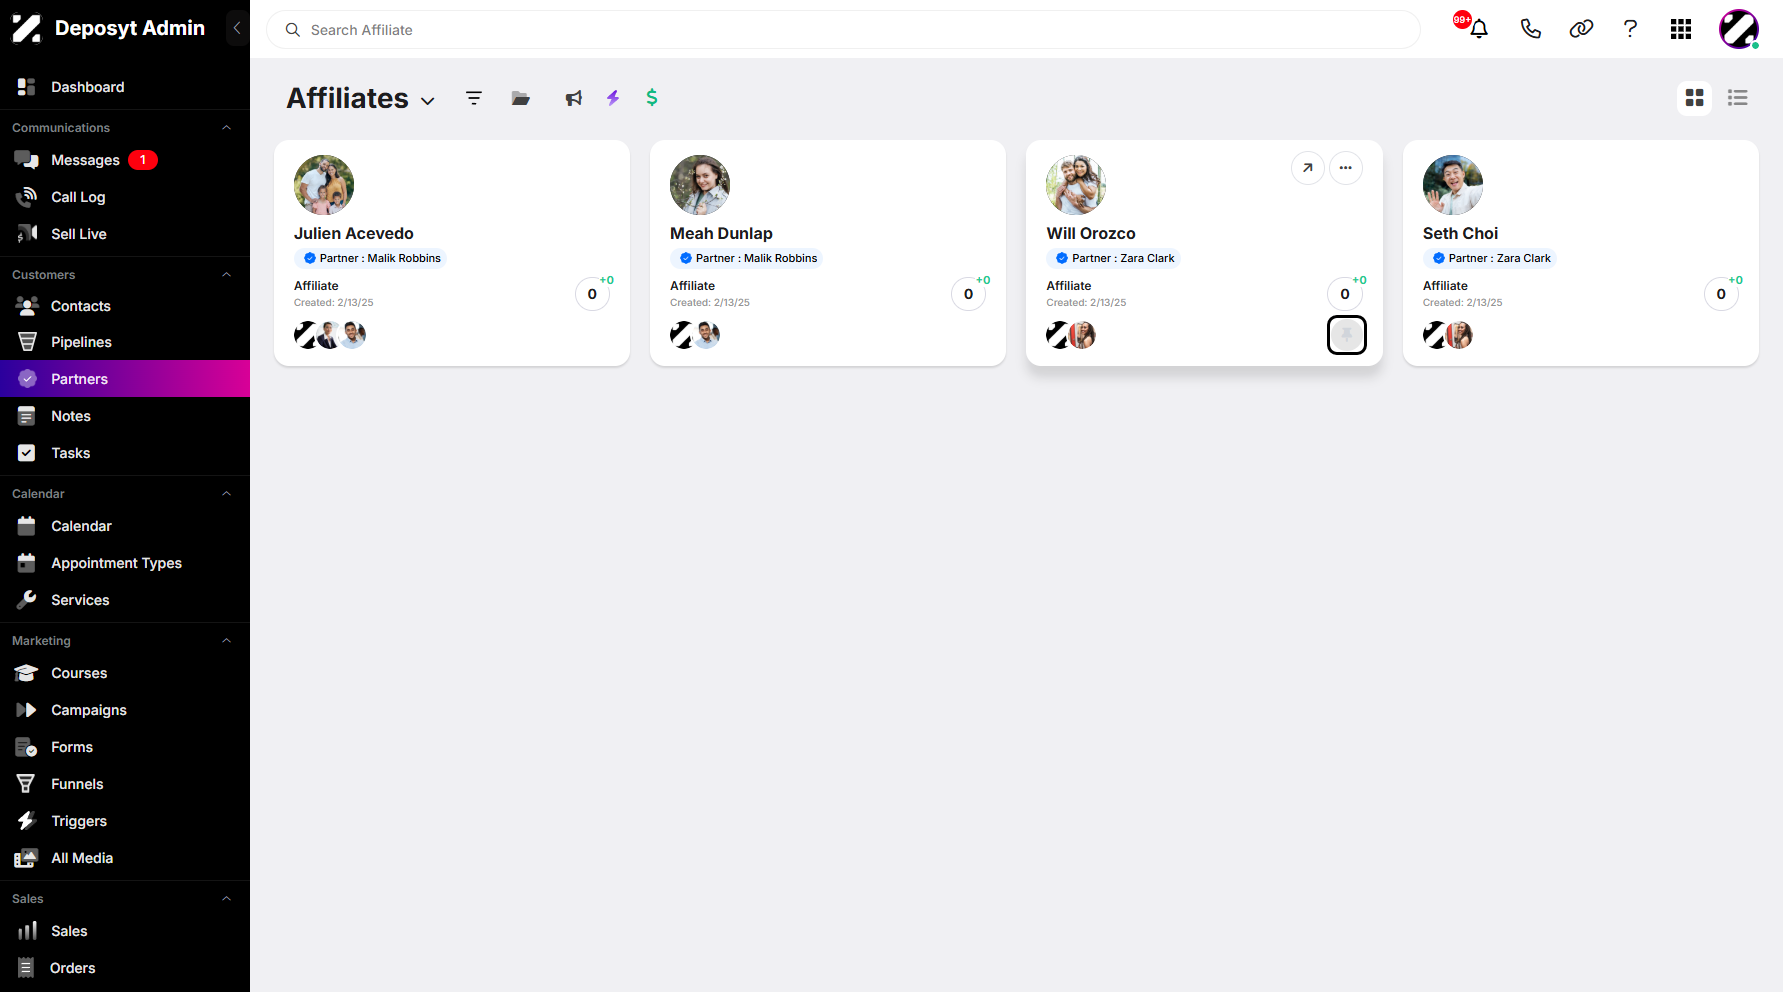Click the help question mark icon
This screenshot has width=1783, height=992.
1631,29
